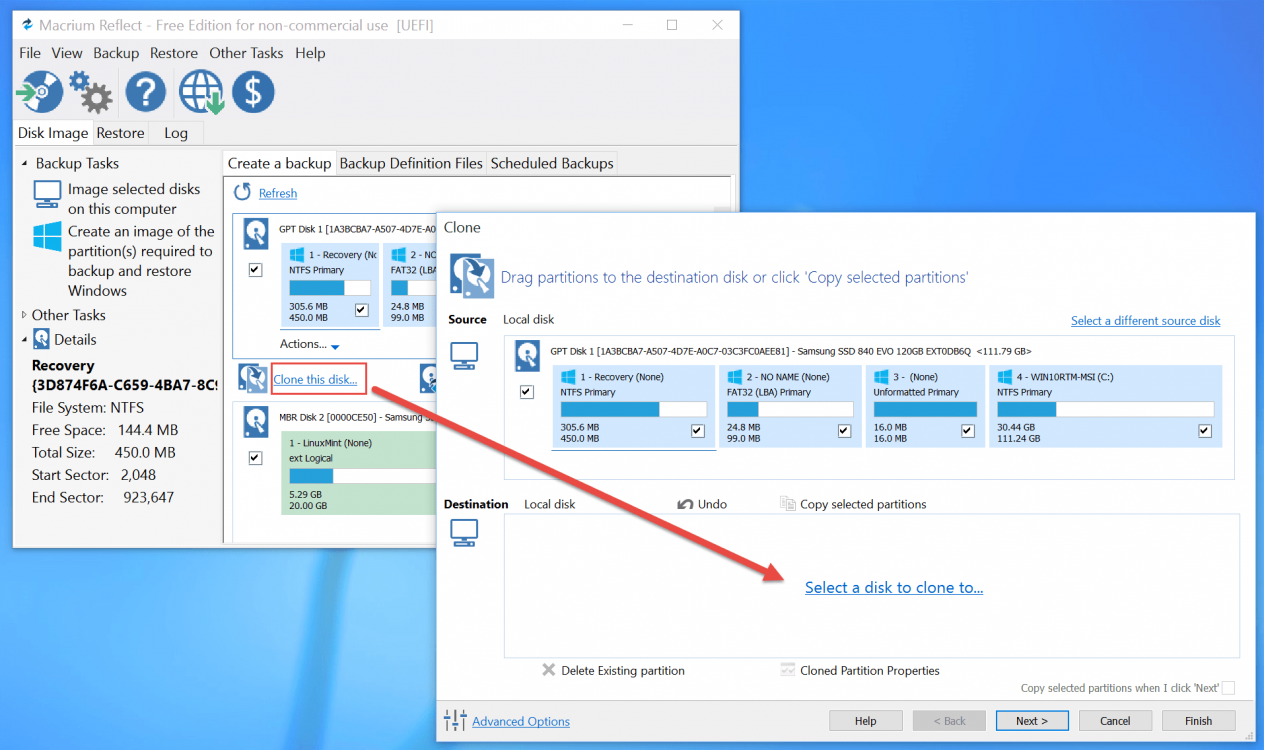1264x750 pixels.
Task: Uncheck partition 3 Unformatted in Clone dialog
Action: 968,431
